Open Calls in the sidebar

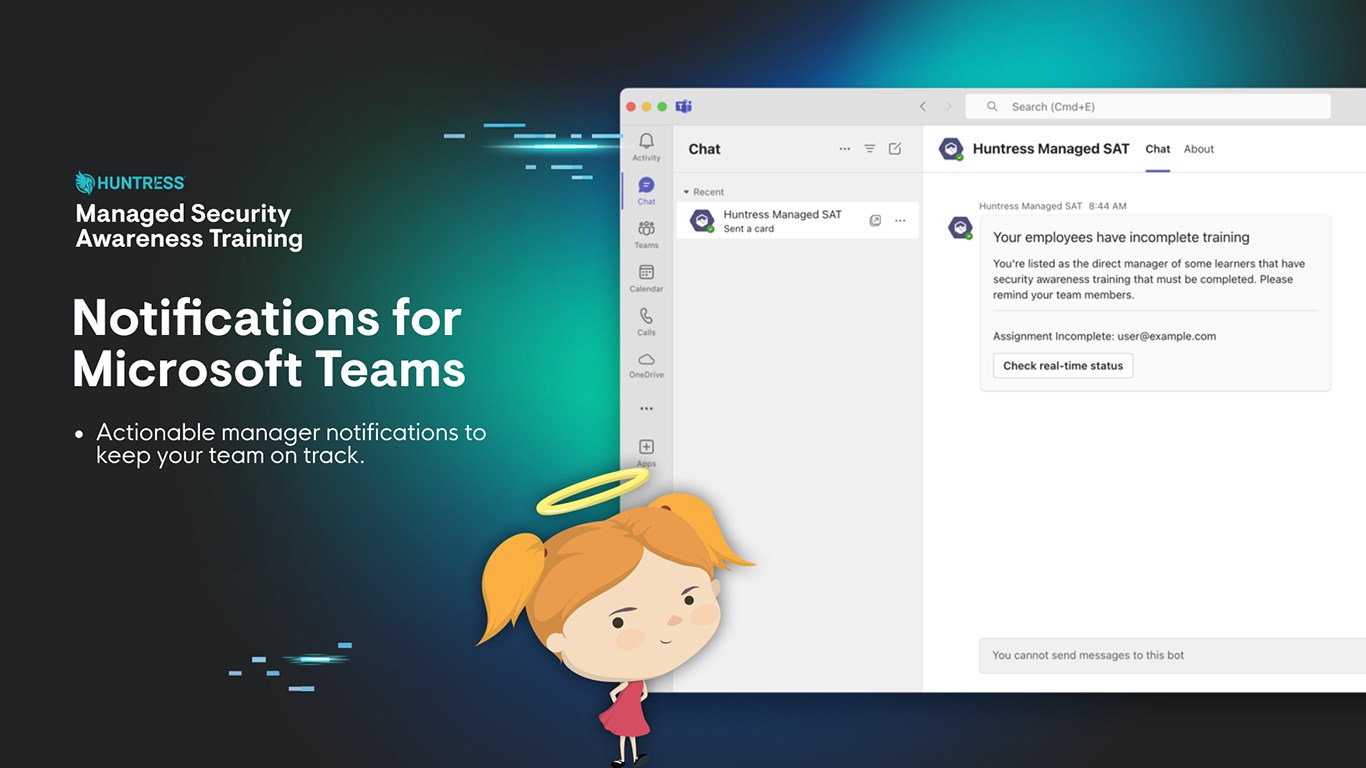[x=646, y=321]
